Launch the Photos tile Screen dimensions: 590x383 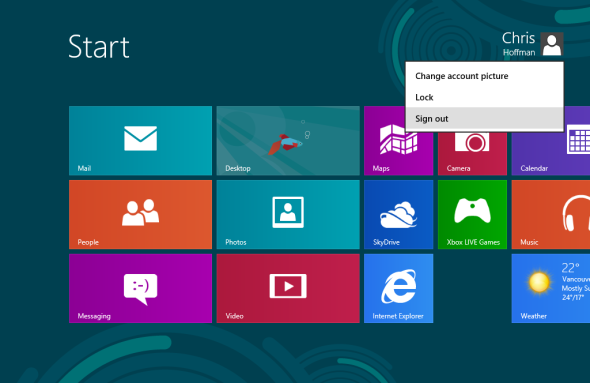pos(288,214)
